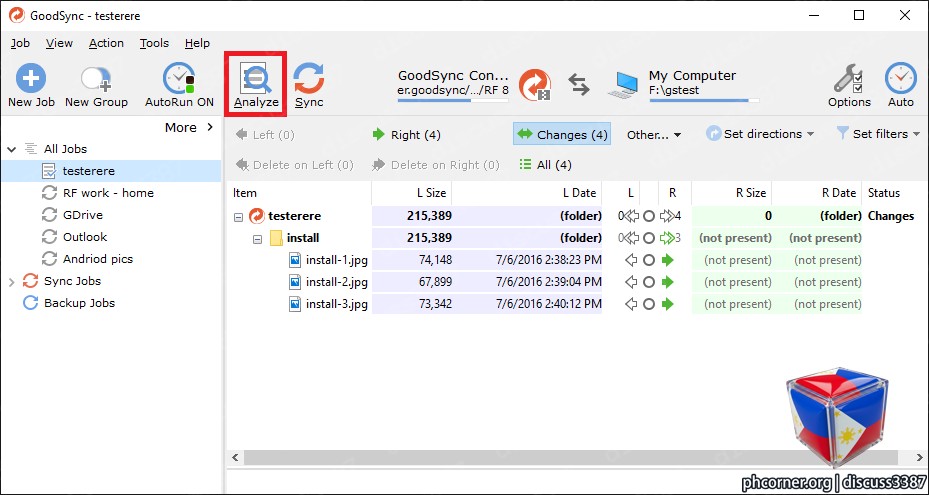Click the Status column header
Viewport: 929px width, 495px height.
(x=895, y=193)
